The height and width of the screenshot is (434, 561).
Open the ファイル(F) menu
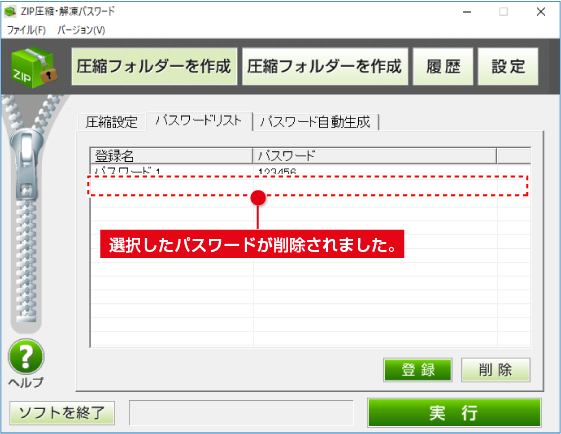pyautogui.click(x=26, y=30)
